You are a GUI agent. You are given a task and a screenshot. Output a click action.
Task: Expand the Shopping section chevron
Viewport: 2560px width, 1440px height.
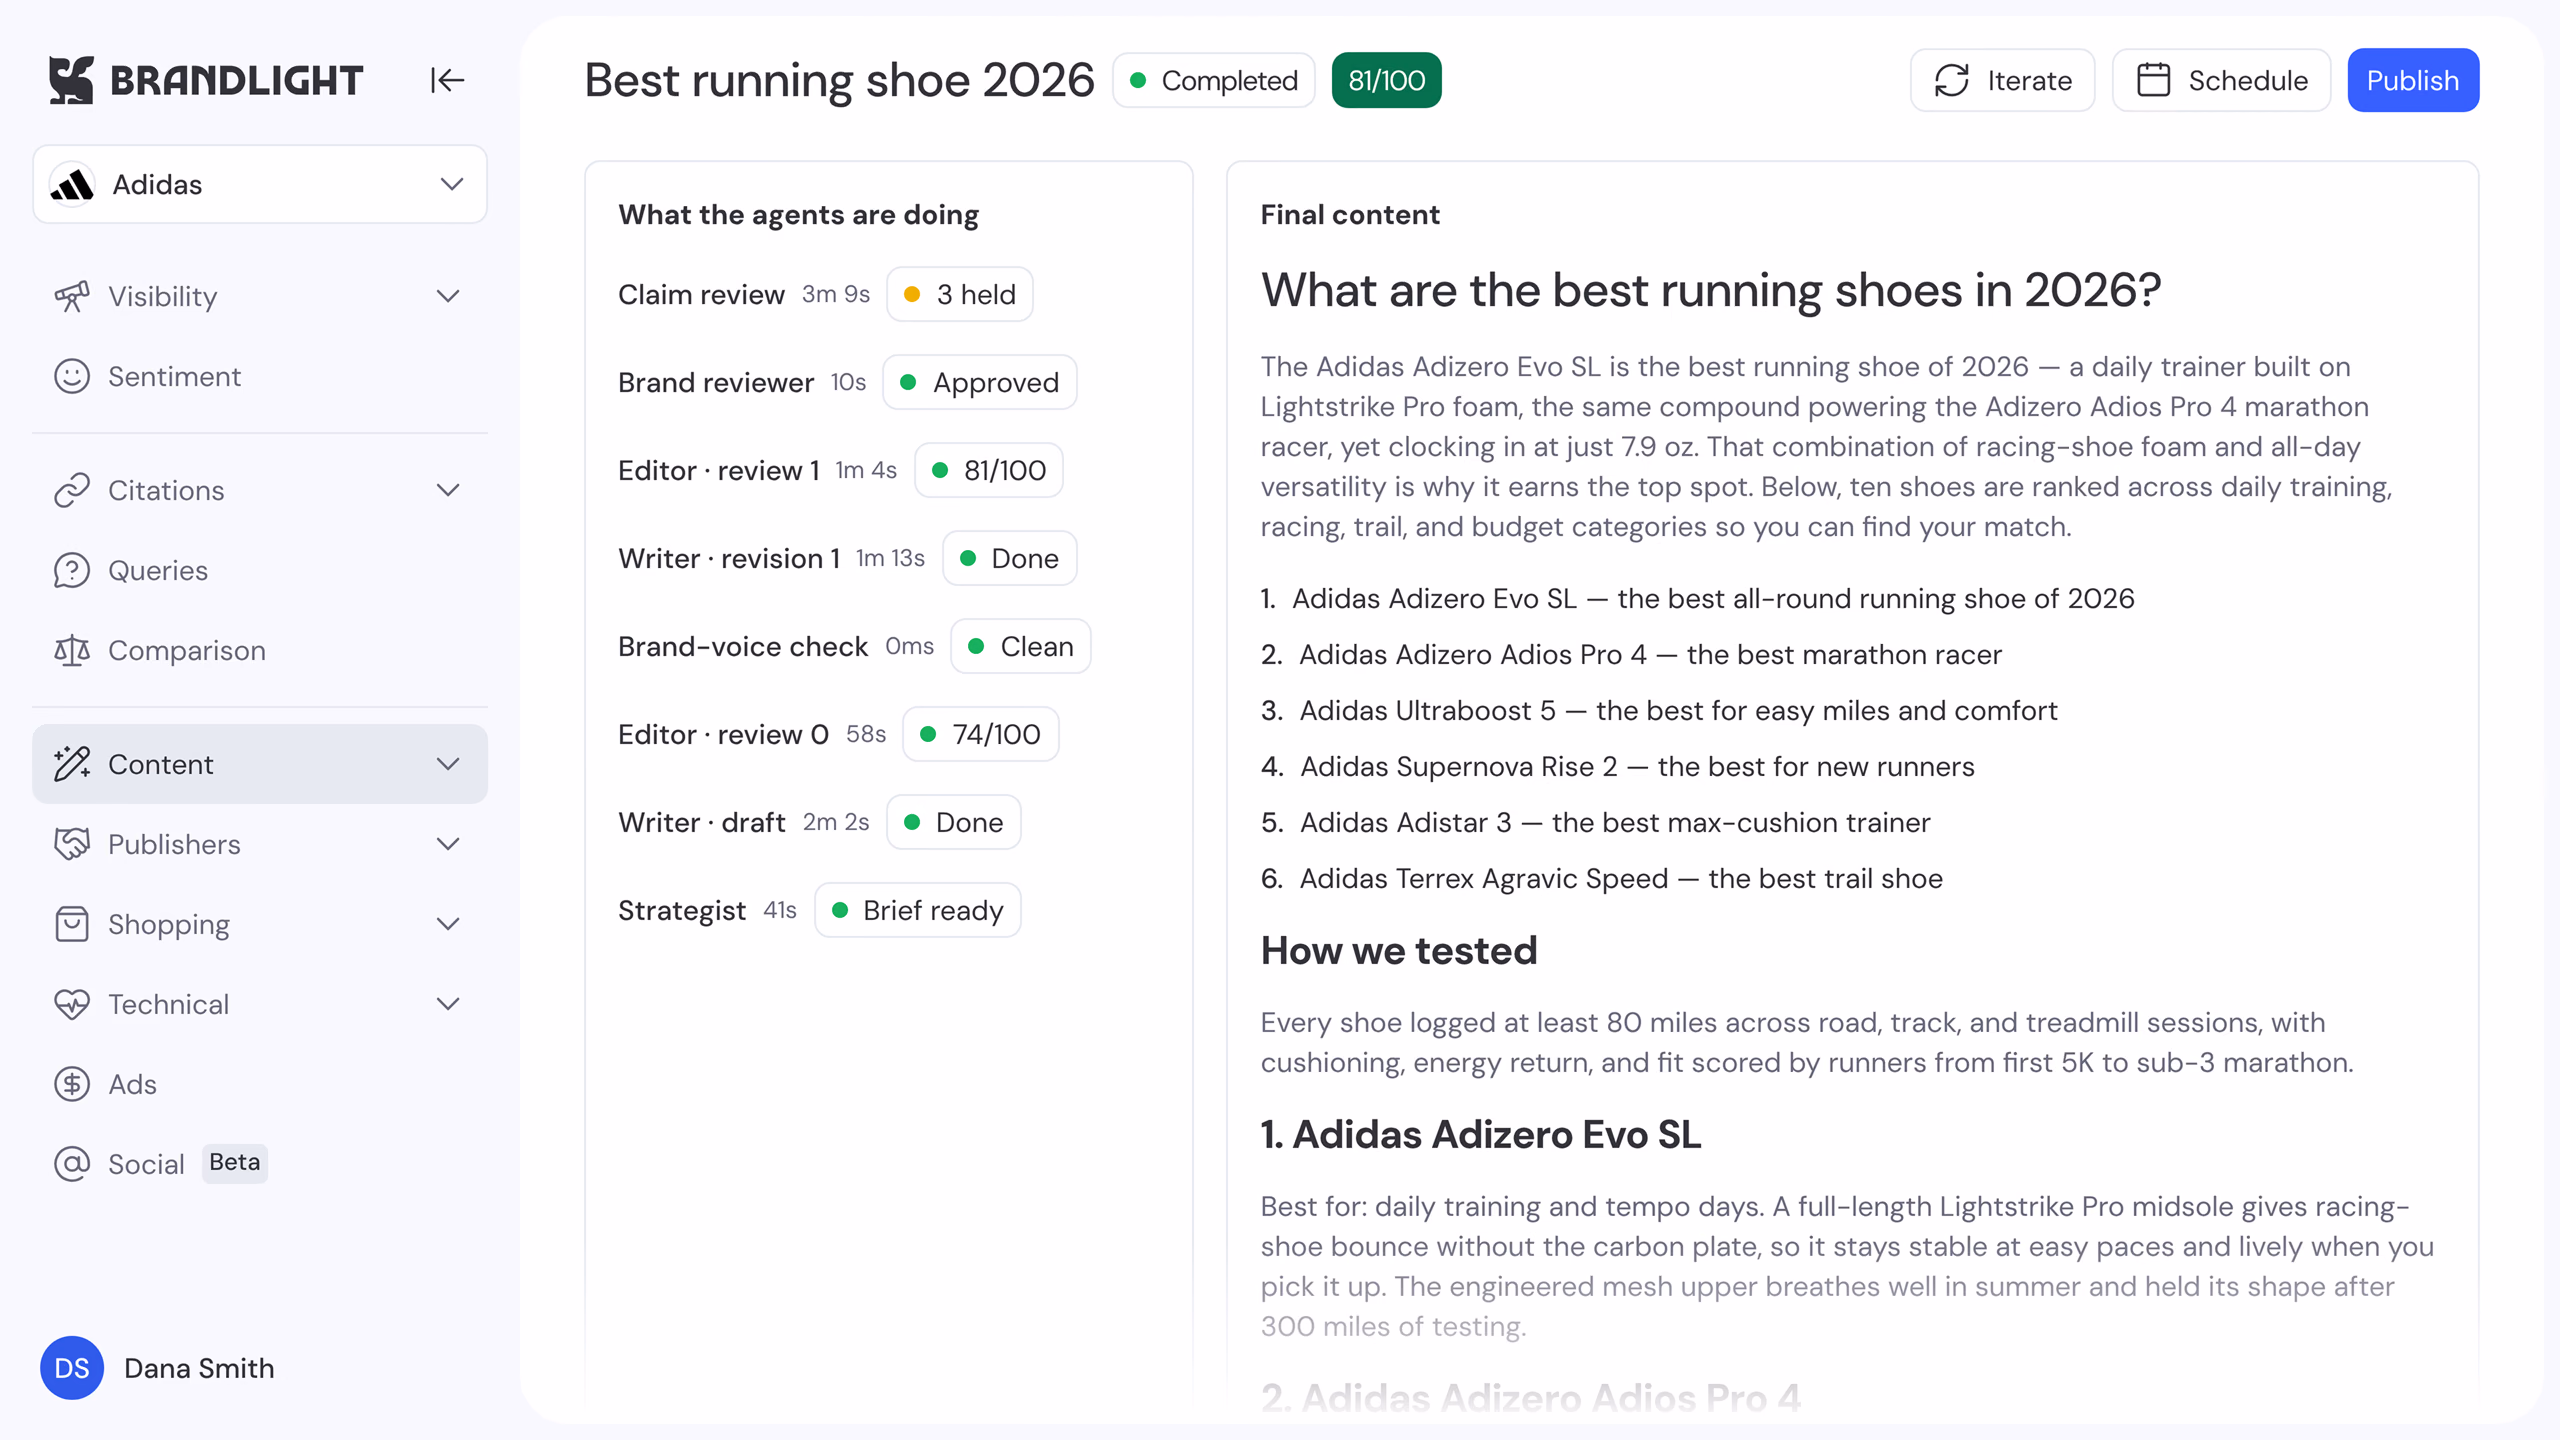449,924
